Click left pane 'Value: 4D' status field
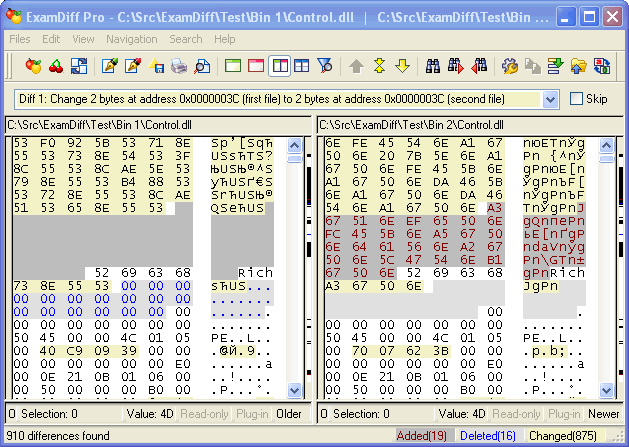Screen dimensions: 629x447 [150, 414]
